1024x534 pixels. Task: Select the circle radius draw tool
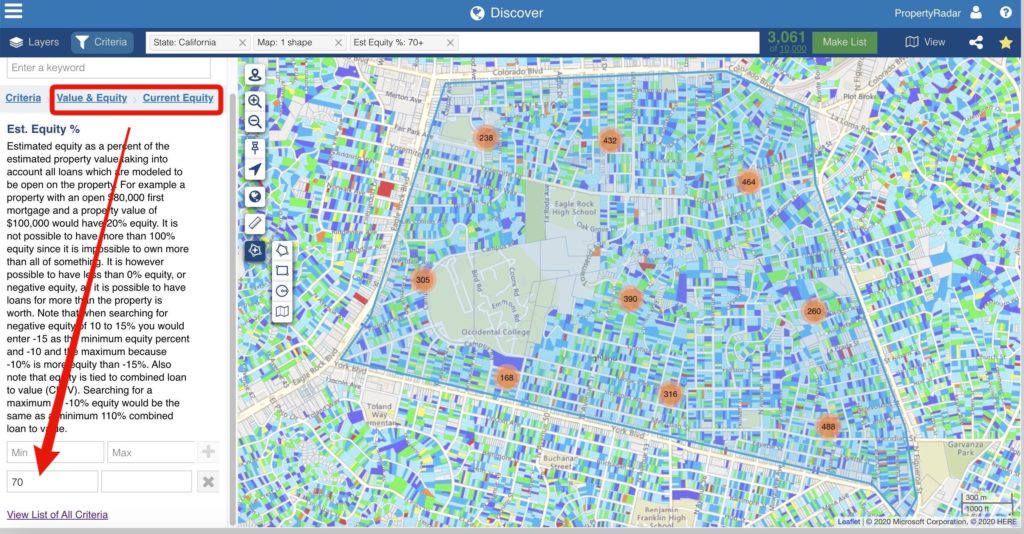pos(282,291)
